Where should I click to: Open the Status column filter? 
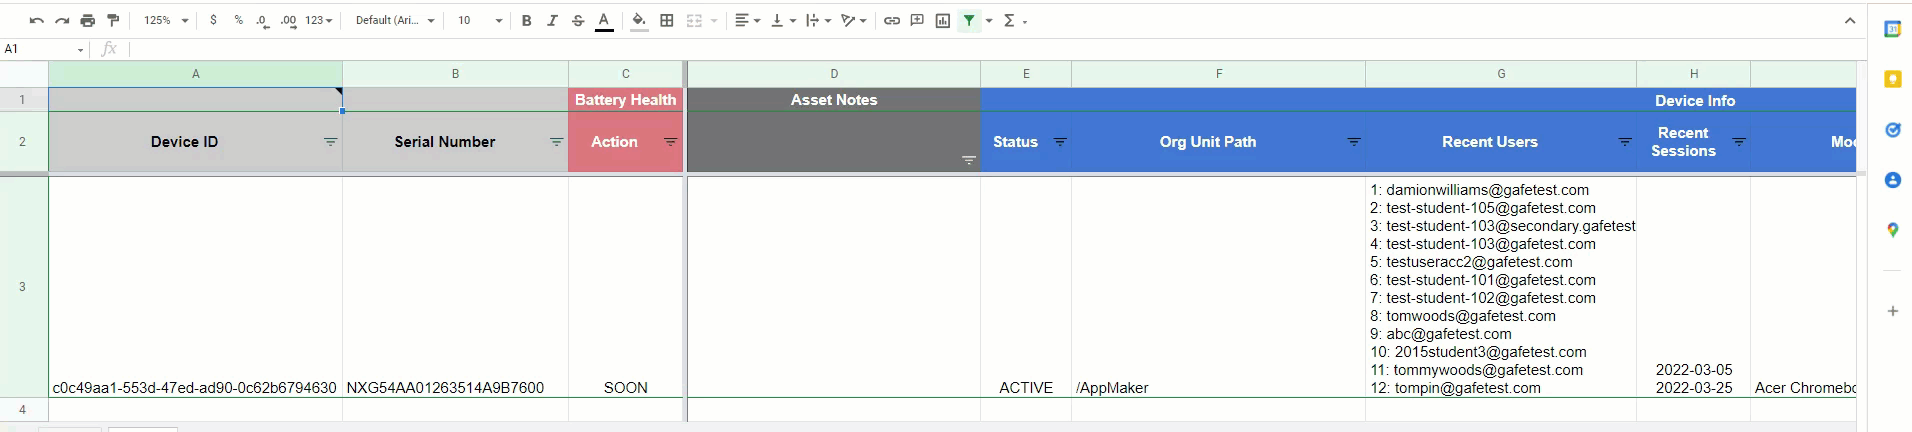tap(1060, 142)
